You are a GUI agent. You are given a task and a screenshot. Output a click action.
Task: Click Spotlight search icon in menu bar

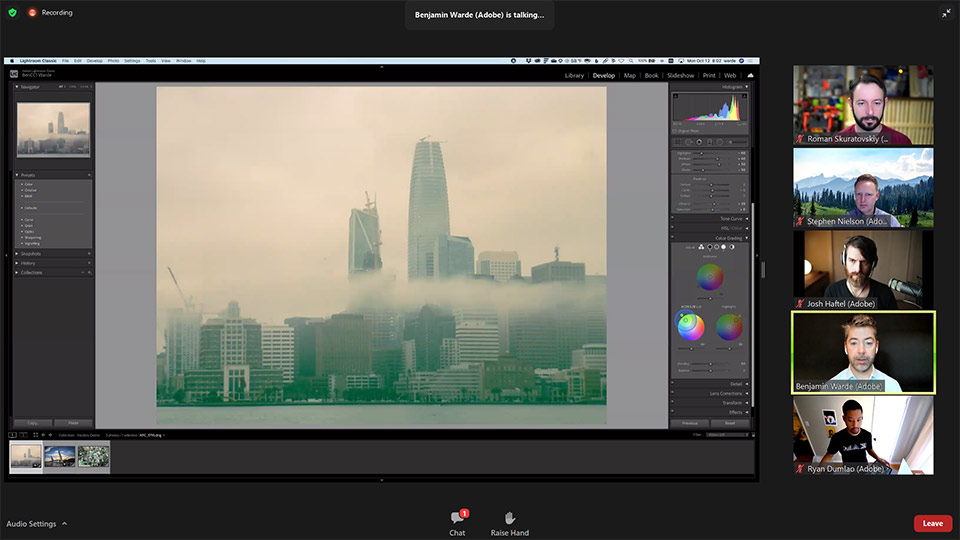click(x=631, y=61)
